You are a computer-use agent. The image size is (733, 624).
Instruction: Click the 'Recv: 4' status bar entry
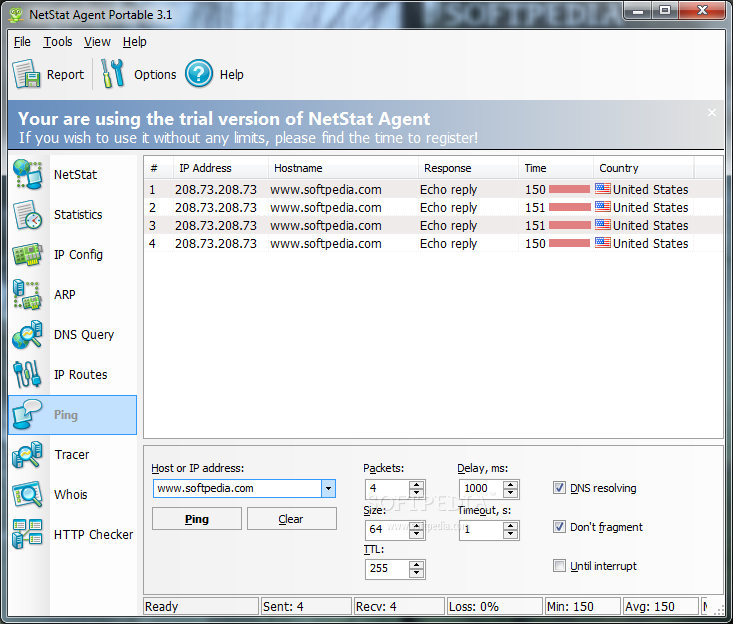(x=399, y=606)
